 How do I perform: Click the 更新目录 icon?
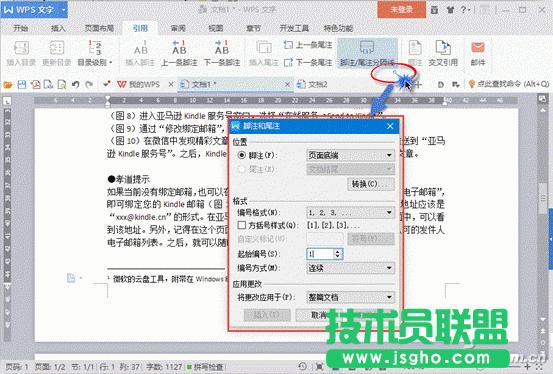coord(56,53)
